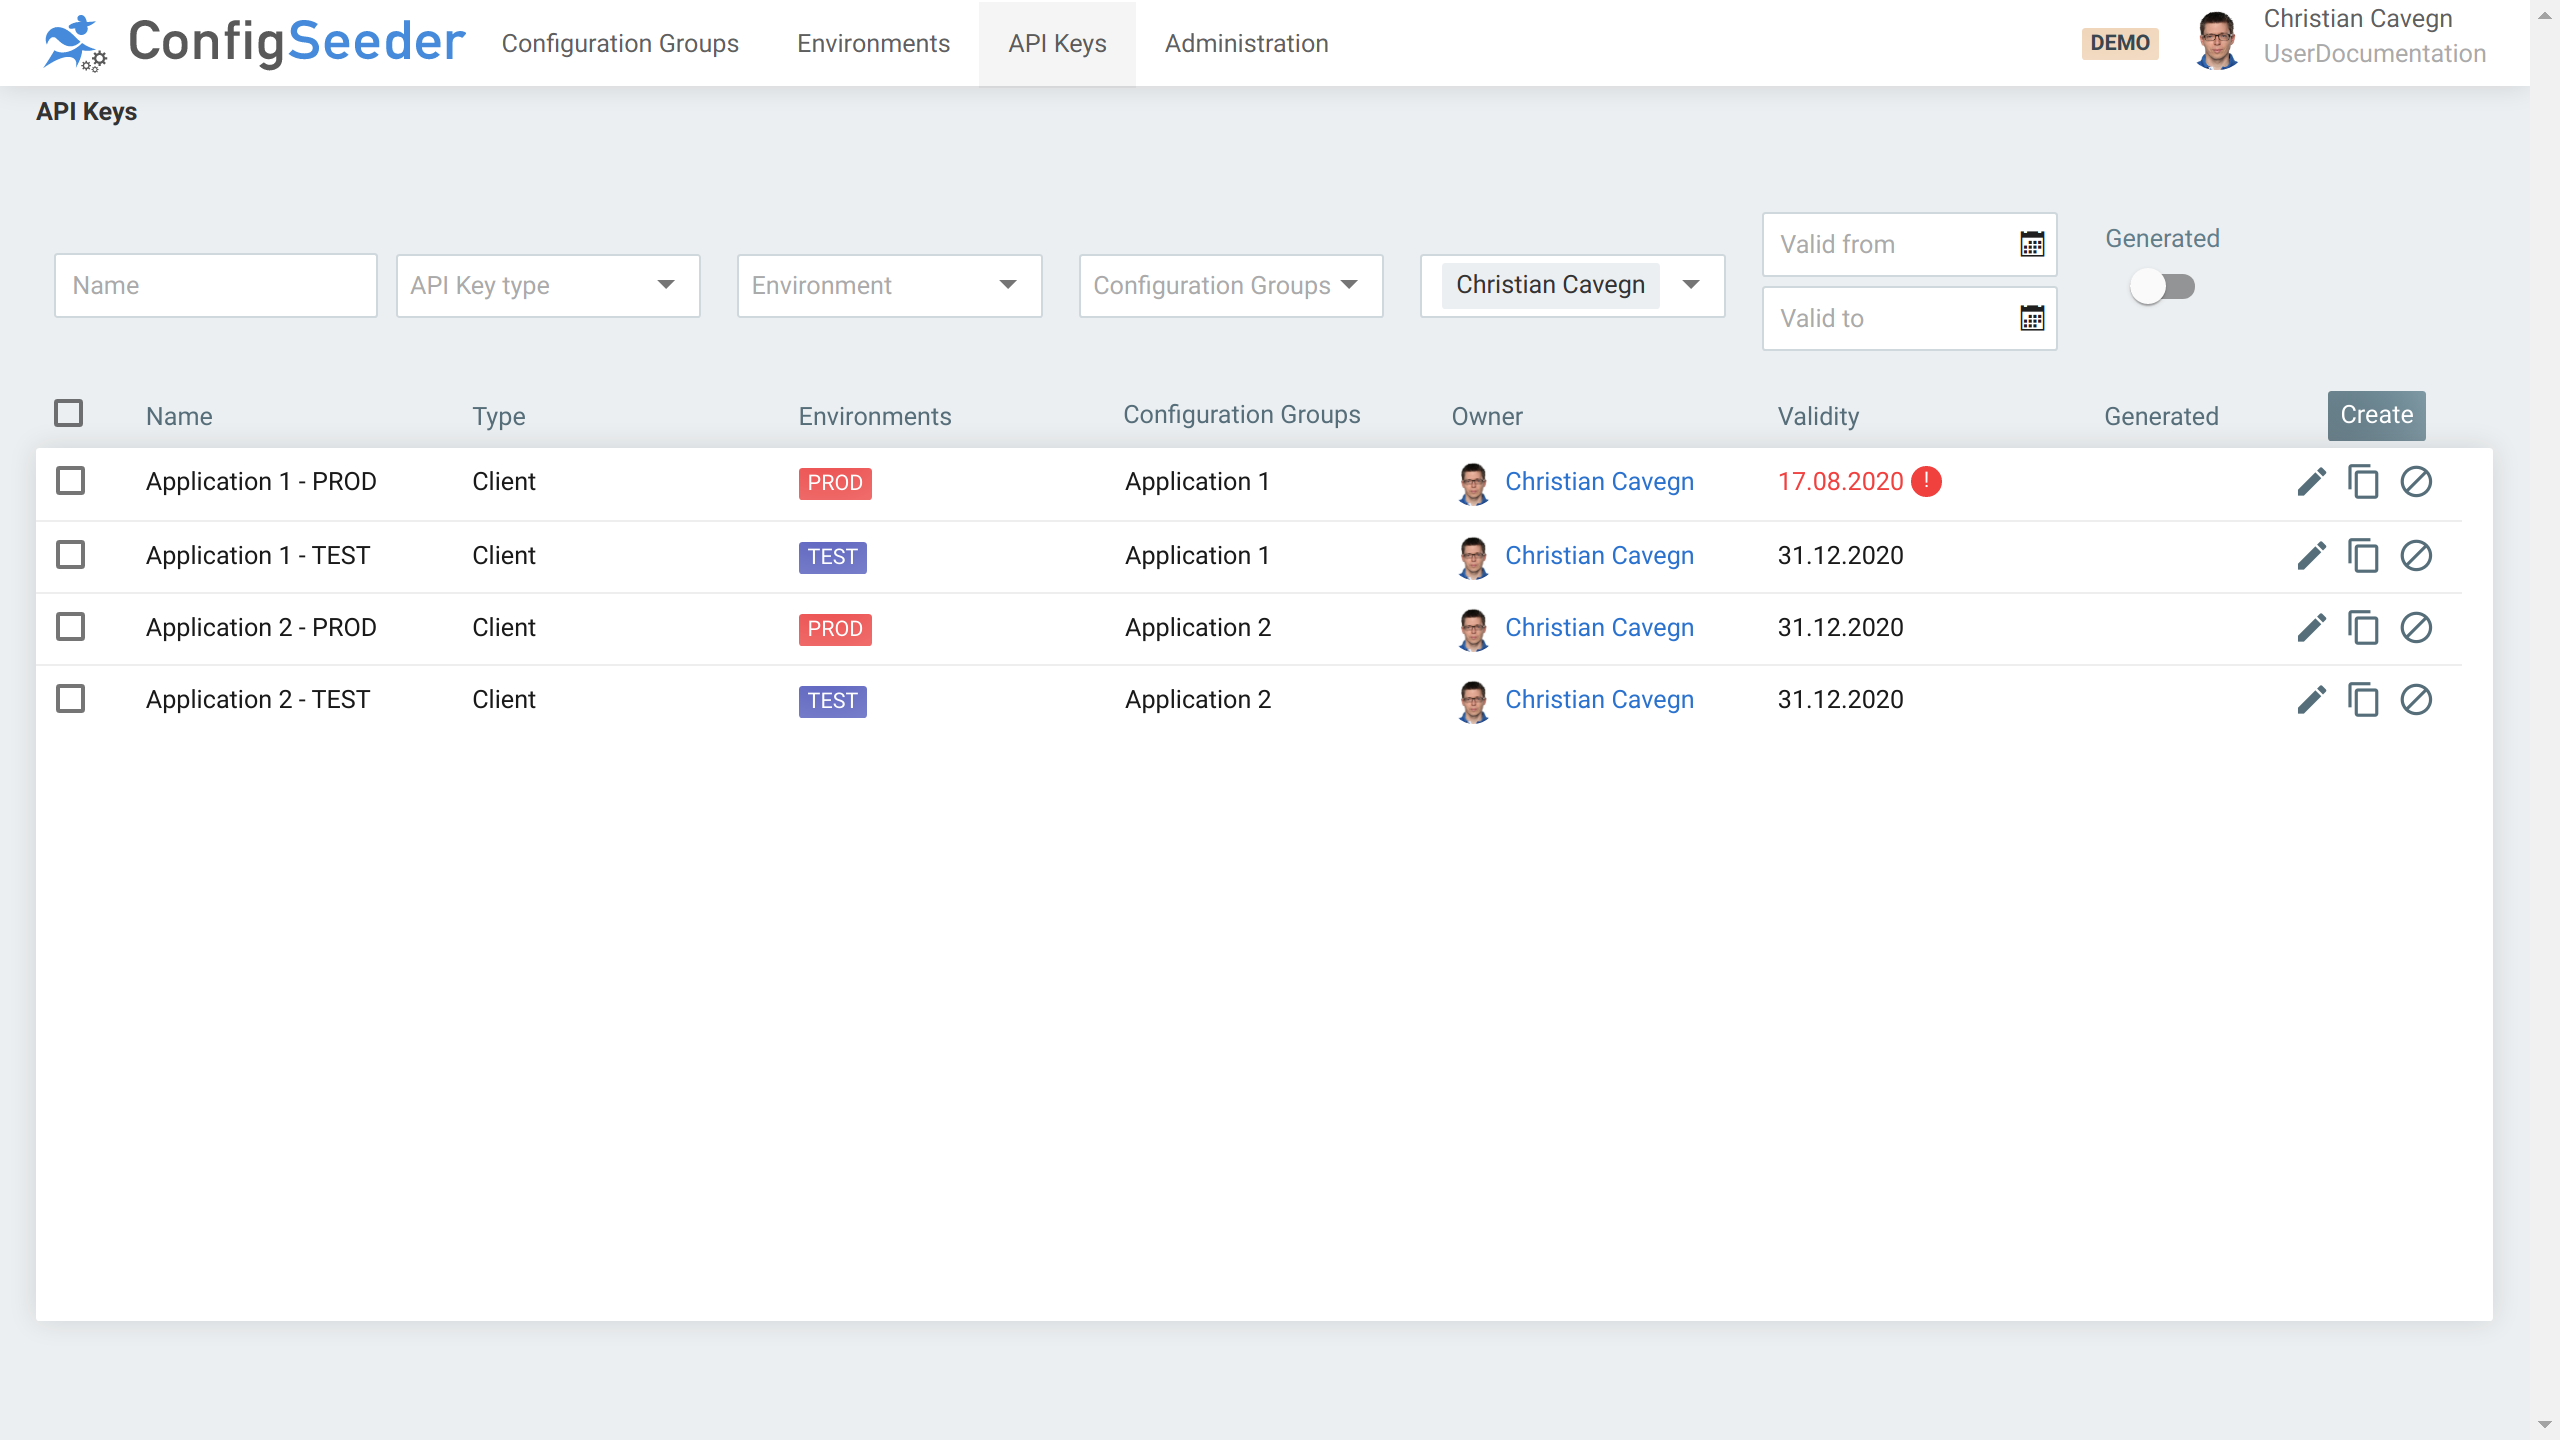Open Christian Cavegn link in first row
Image resolution: width=2560 pixels, height=1440 pixels.
click(1599, 482)
